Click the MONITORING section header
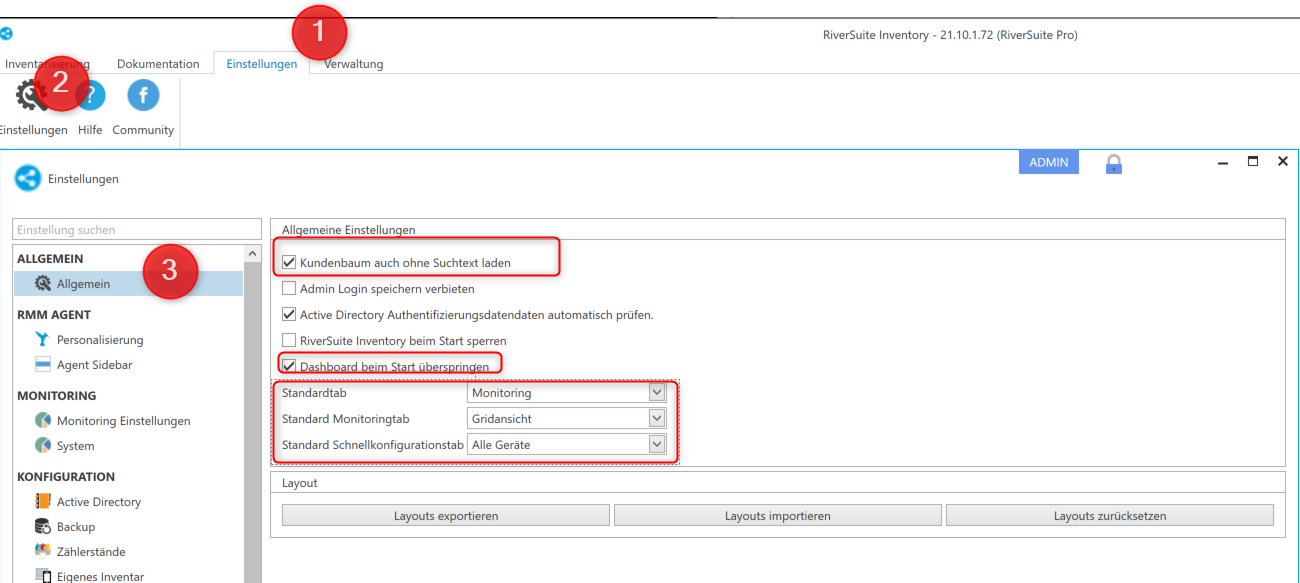The height and width of the screenshot is (583, 1300). click(x=57, y=396)
